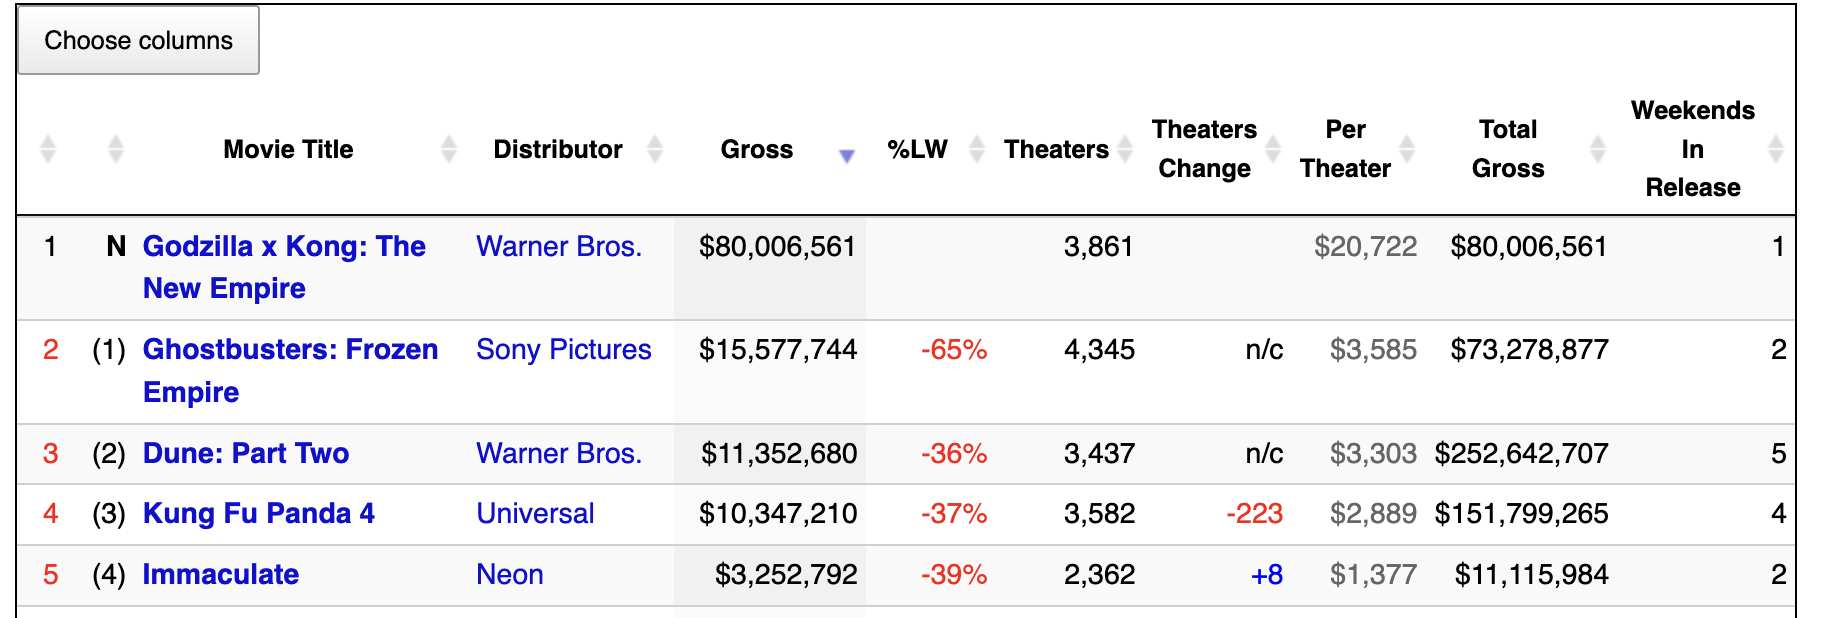This screenshot has width=1828, height=618.
Task: Click the Gross column header text
Action: pyautogui.click(x=757, y=149)
